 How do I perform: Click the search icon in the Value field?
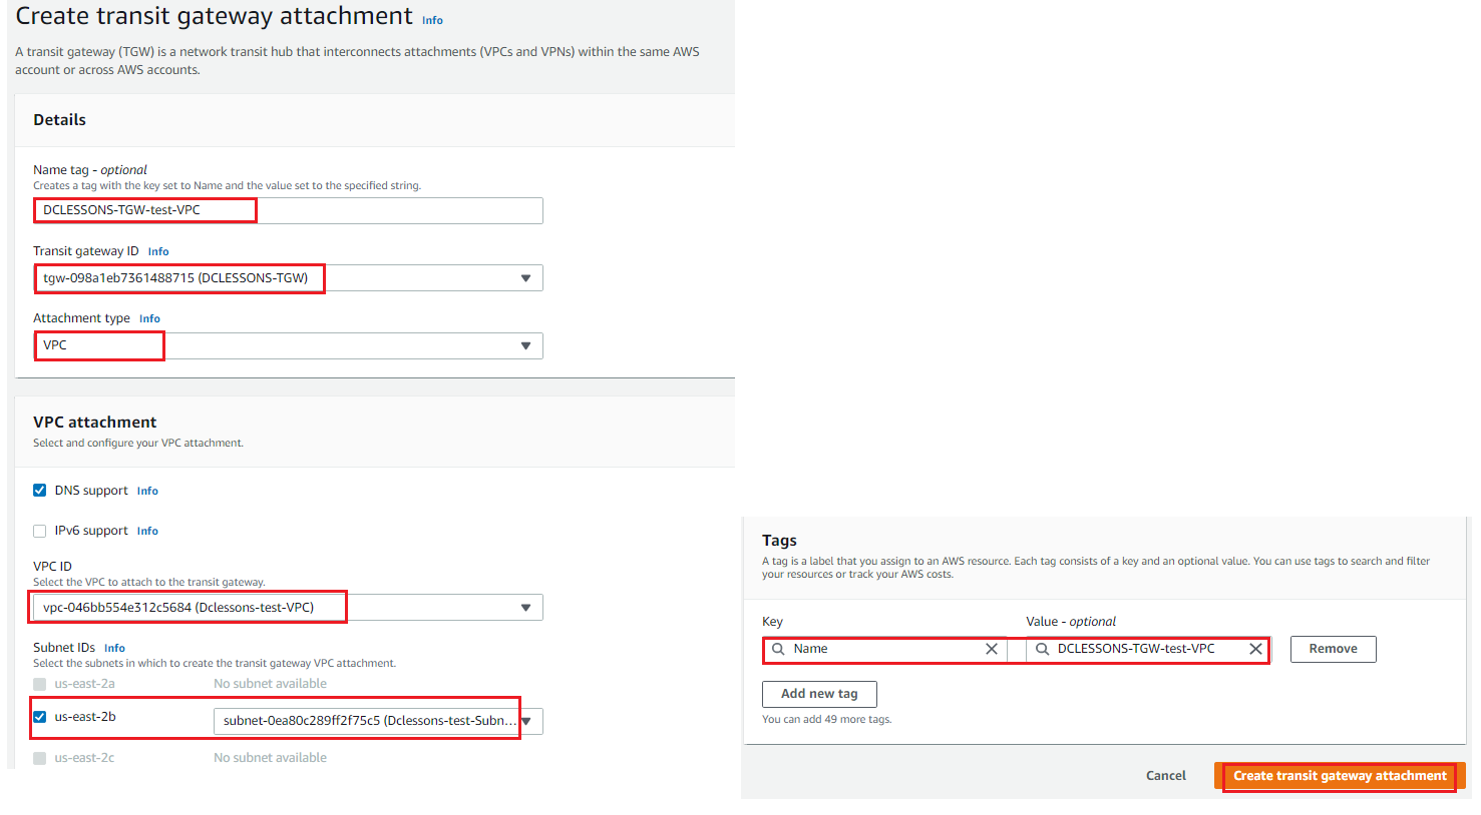coord(1042,649)
